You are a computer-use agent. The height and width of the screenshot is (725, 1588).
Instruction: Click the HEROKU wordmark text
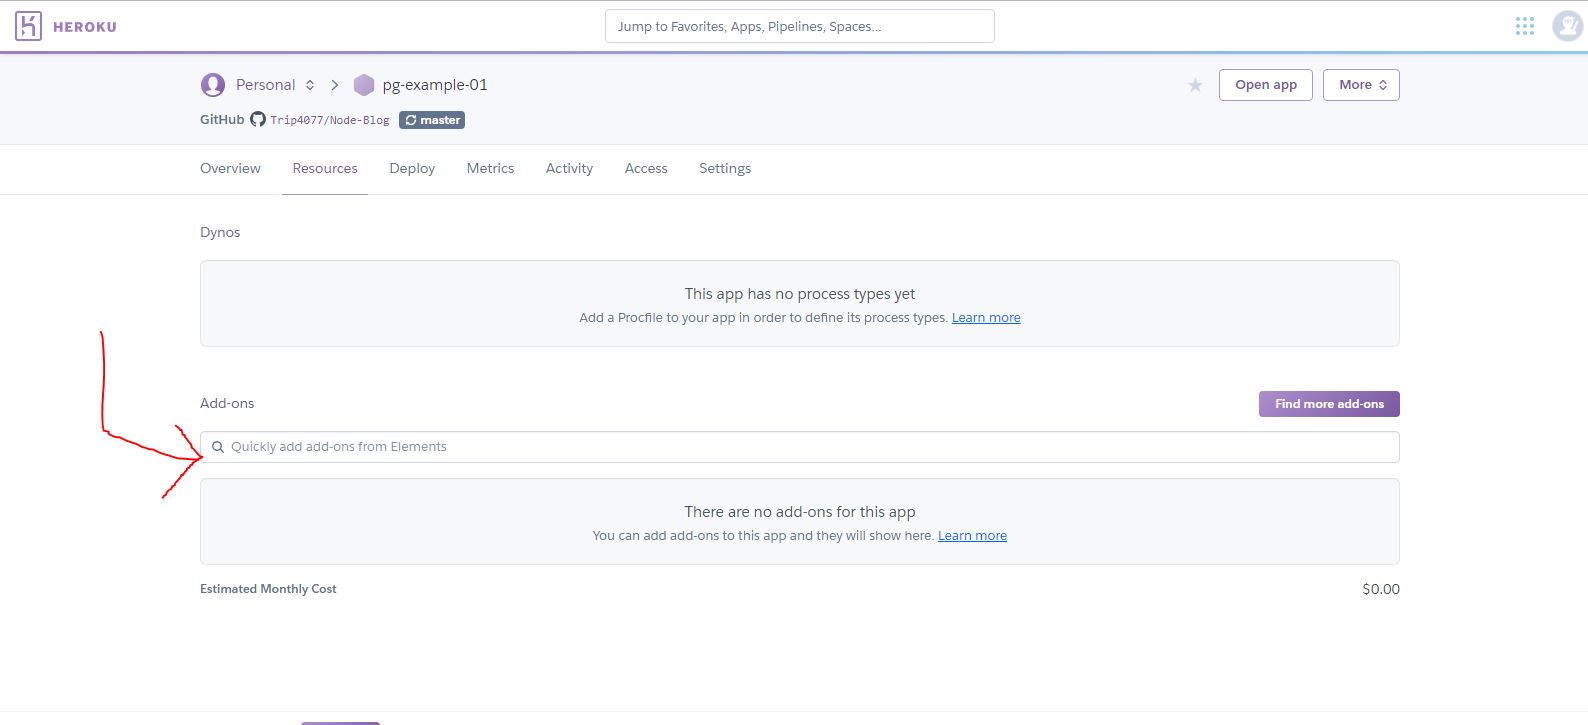pyautogui.click(x=85, y=27)
